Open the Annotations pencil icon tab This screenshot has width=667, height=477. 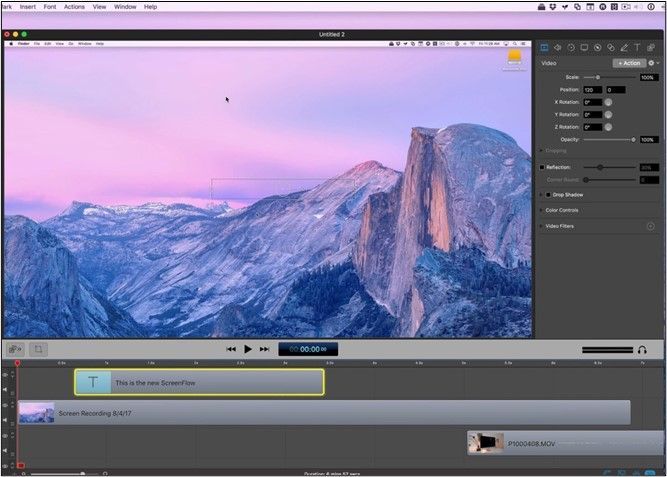[x=624, y=47]
